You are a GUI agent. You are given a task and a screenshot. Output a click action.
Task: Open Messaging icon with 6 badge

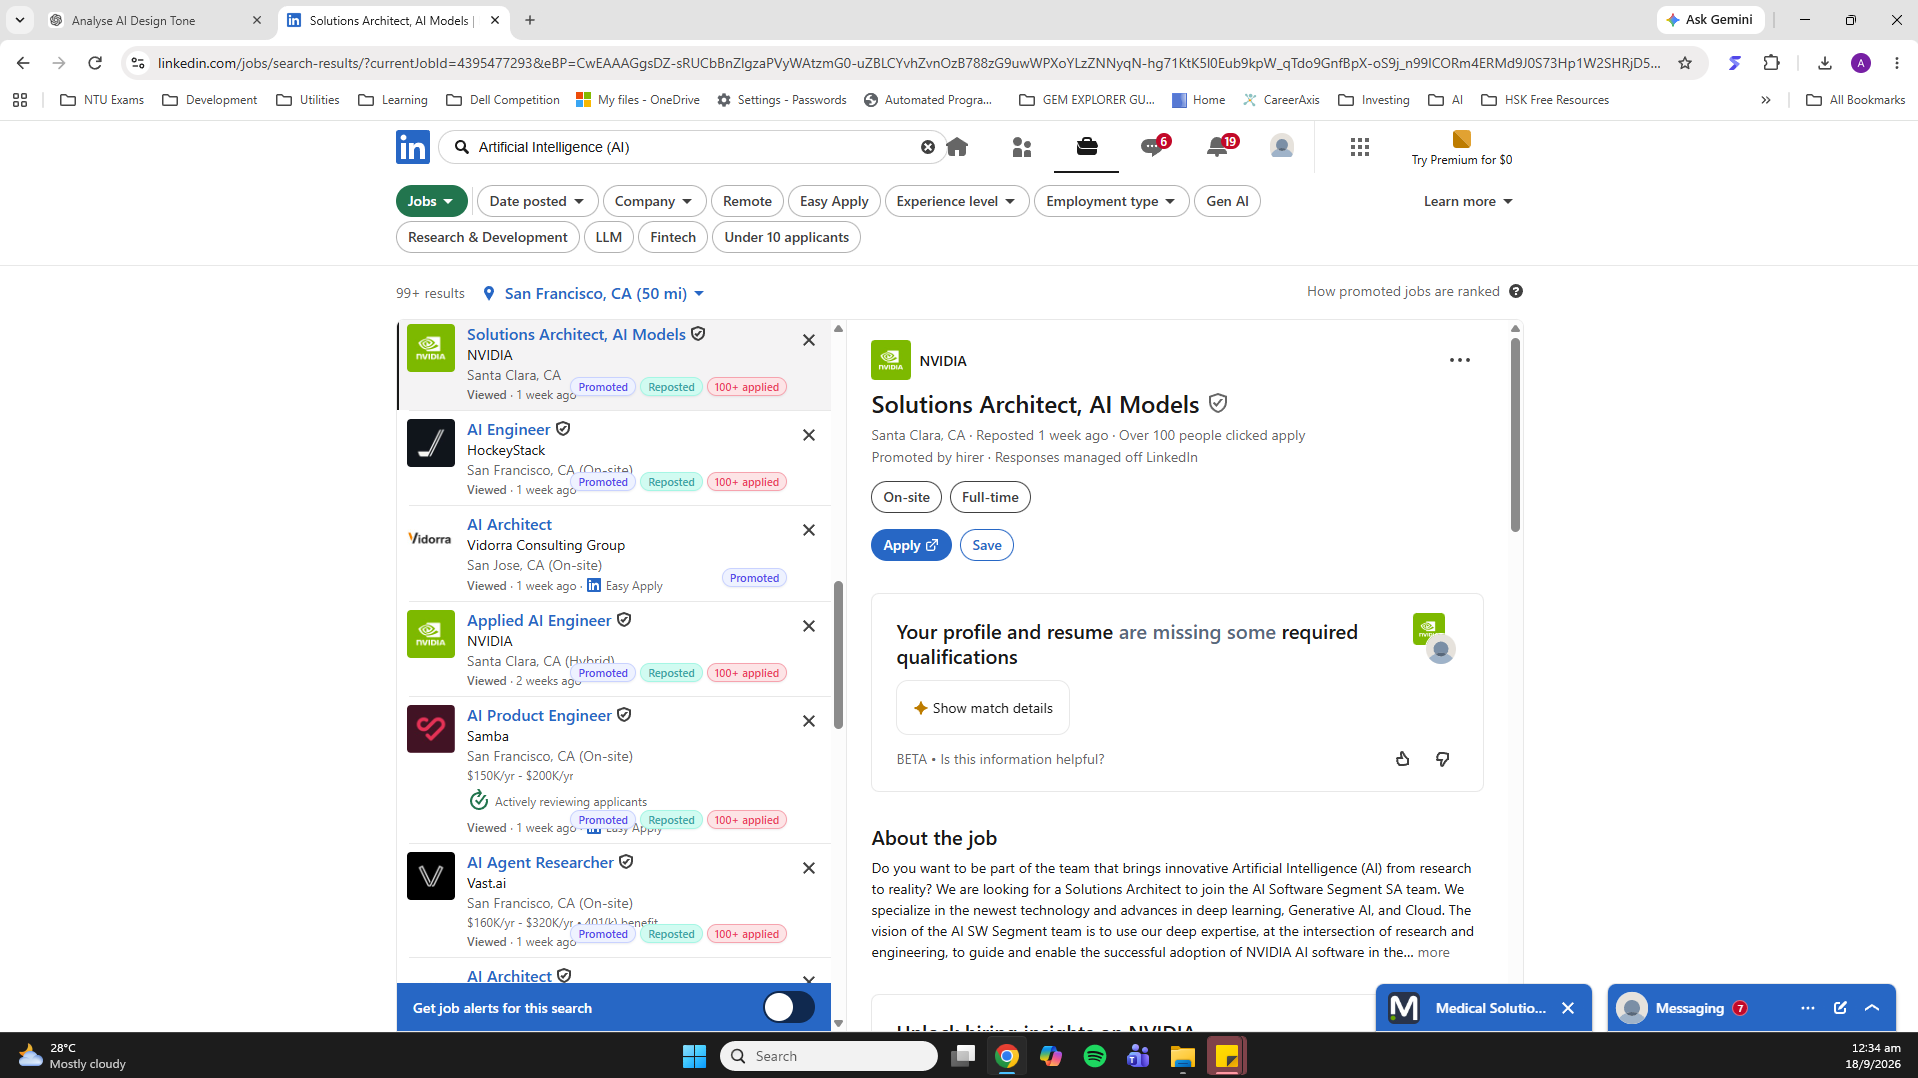1153,146
